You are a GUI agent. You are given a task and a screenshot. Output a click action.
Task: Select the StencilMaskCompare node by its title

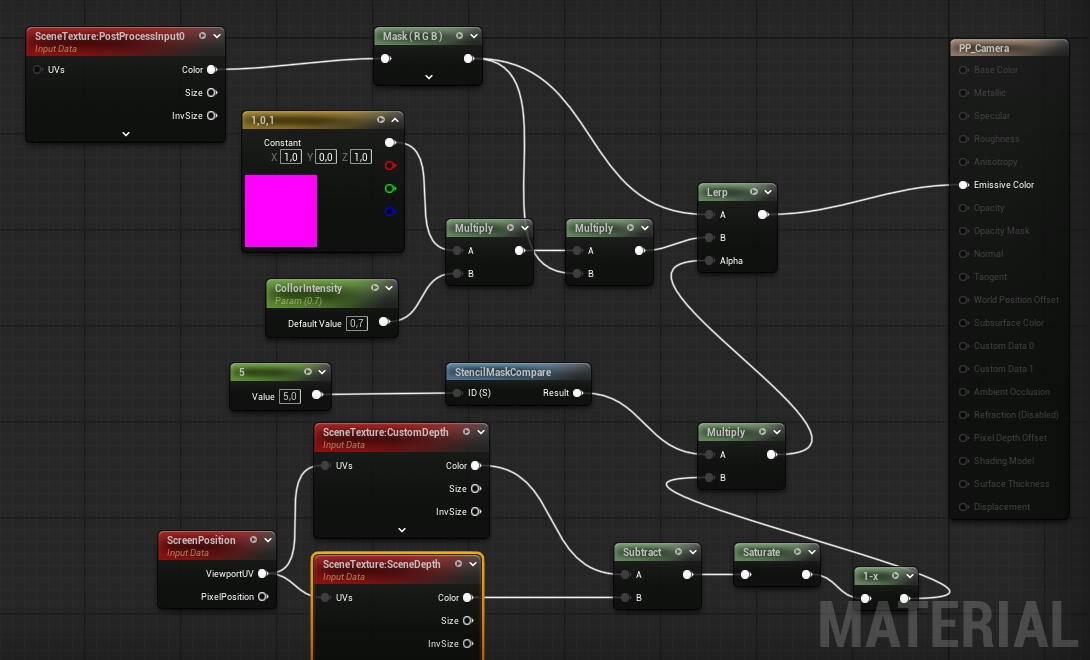pyautogui.click(x=502, y=372)
